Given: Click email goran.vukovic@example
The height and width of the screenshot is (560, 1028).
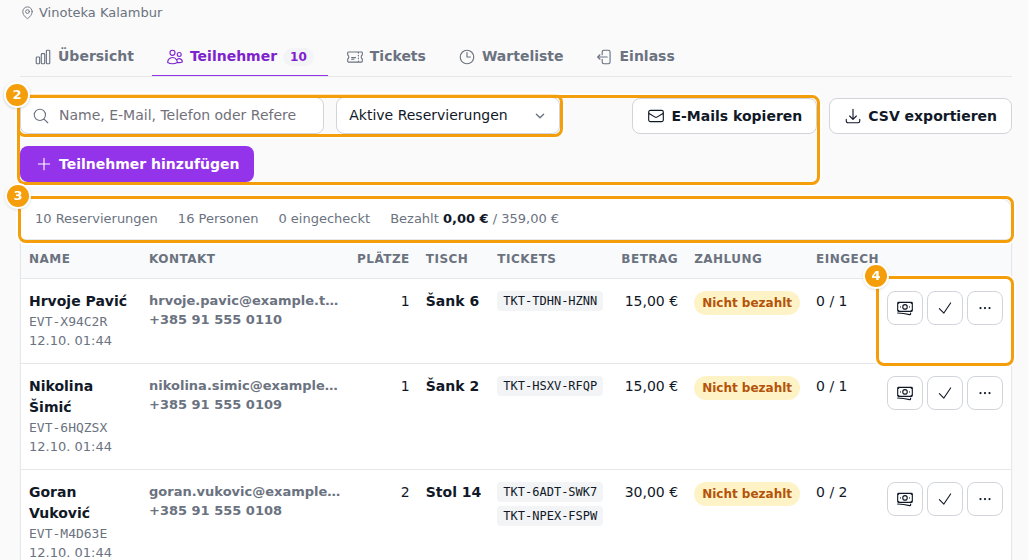Looking at the screenshot, I should tap(245, 492).
